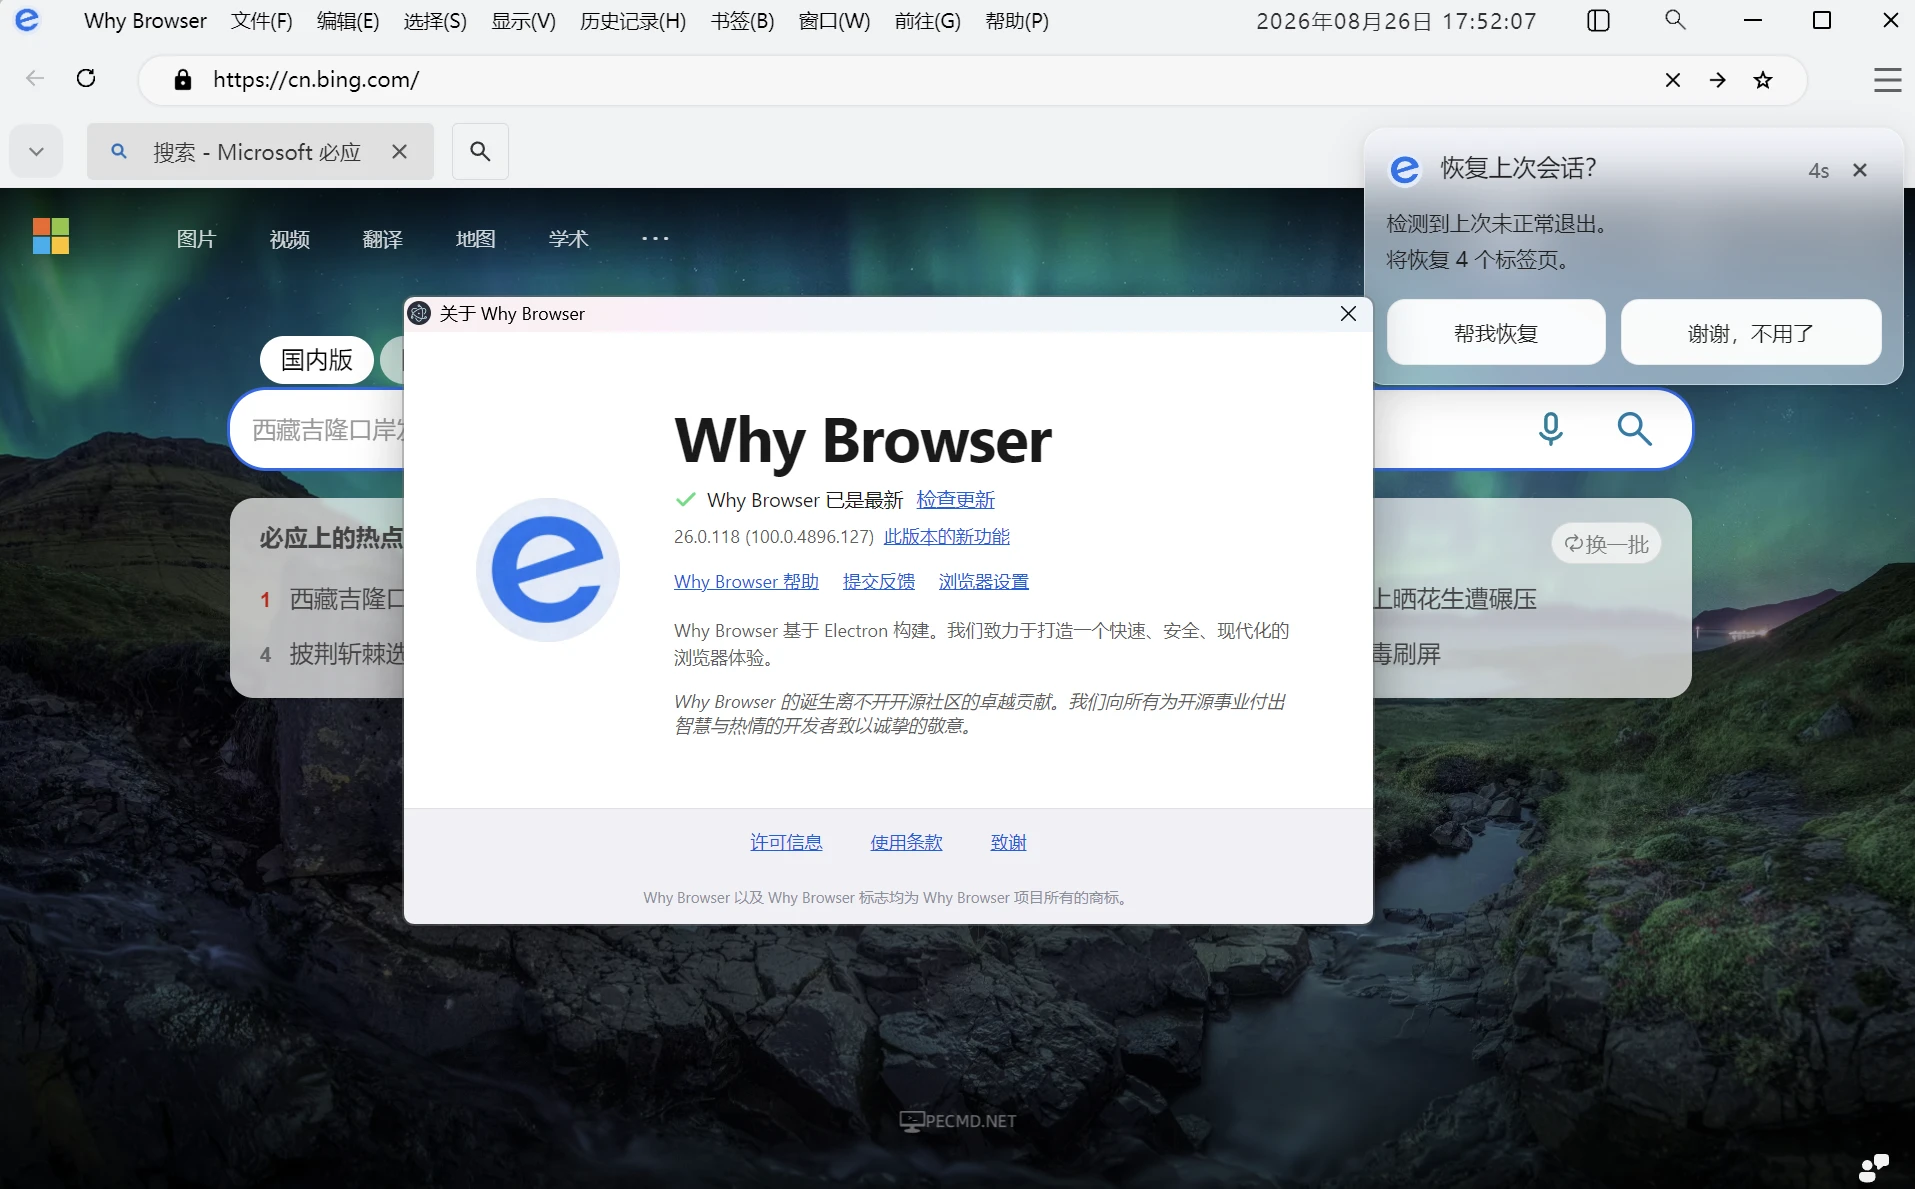Open the 文件(F) menu
1915x1189 pixels.
pos(262,21)
